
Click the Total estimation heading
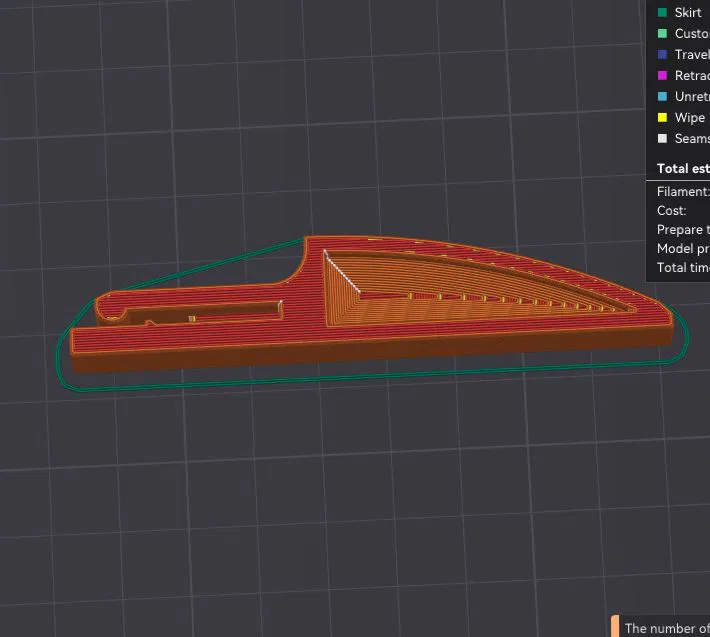[x=683, y=168]
